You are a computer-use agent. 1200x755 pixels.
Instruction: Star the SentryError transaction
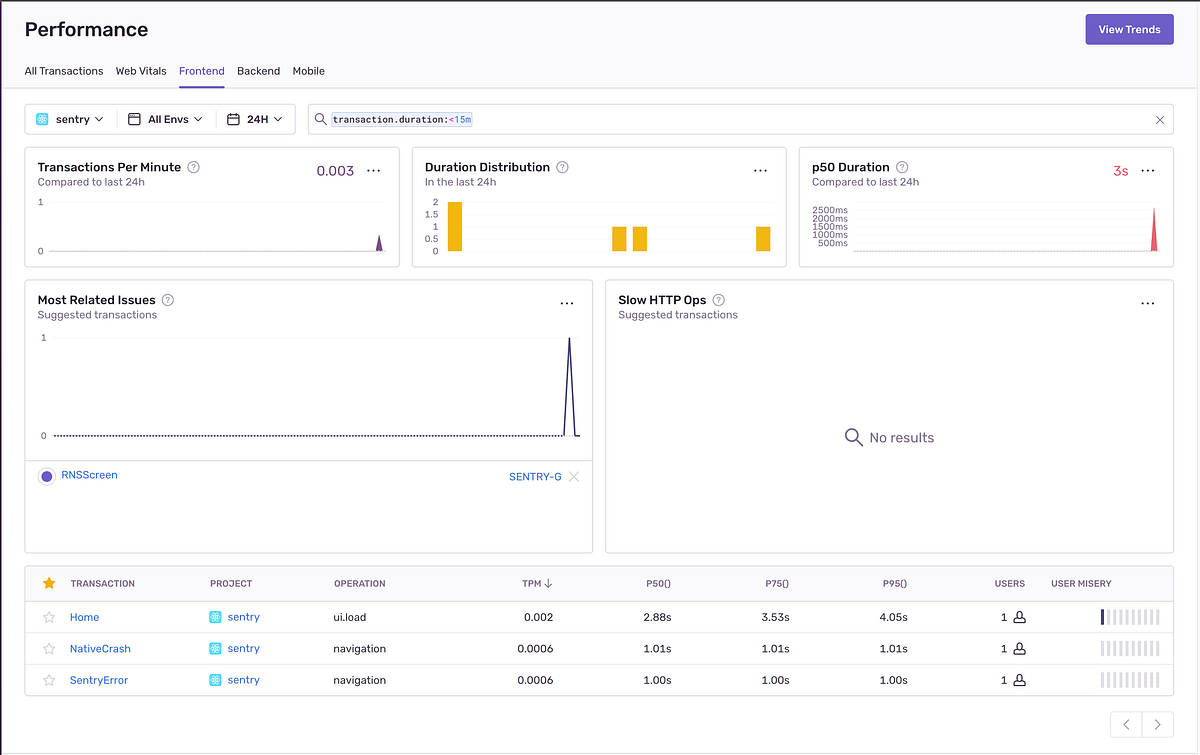pyautogui.click(x=49, y=680)
